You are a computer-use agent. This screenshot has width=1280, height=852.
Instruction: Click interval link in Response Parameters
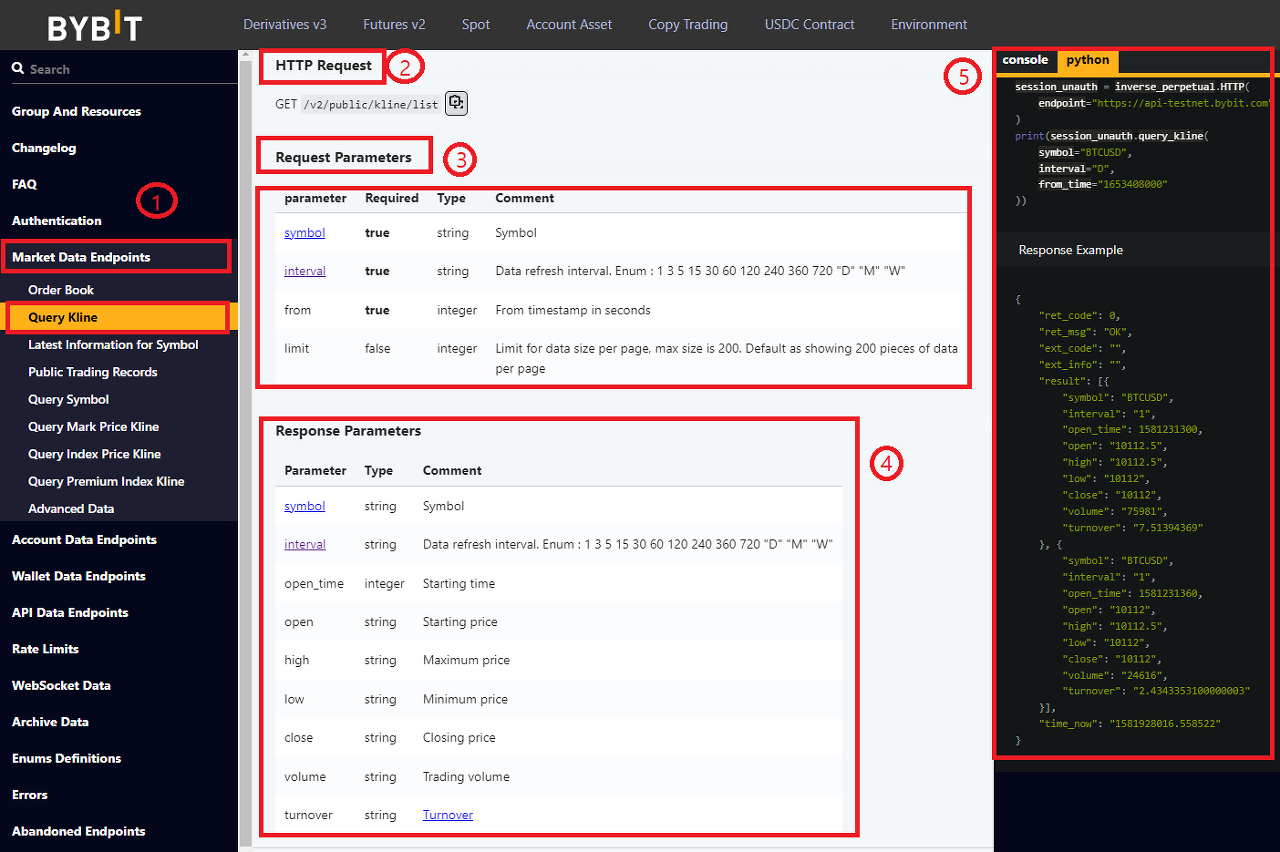point(305,545)
